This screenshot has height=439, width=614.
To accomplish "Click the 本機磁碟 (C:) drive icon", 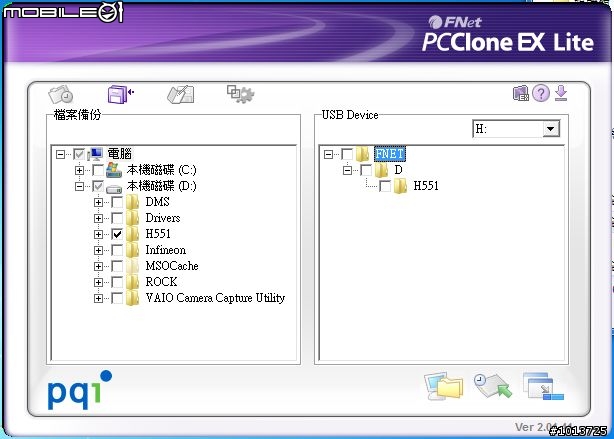I will coord(114,170).
